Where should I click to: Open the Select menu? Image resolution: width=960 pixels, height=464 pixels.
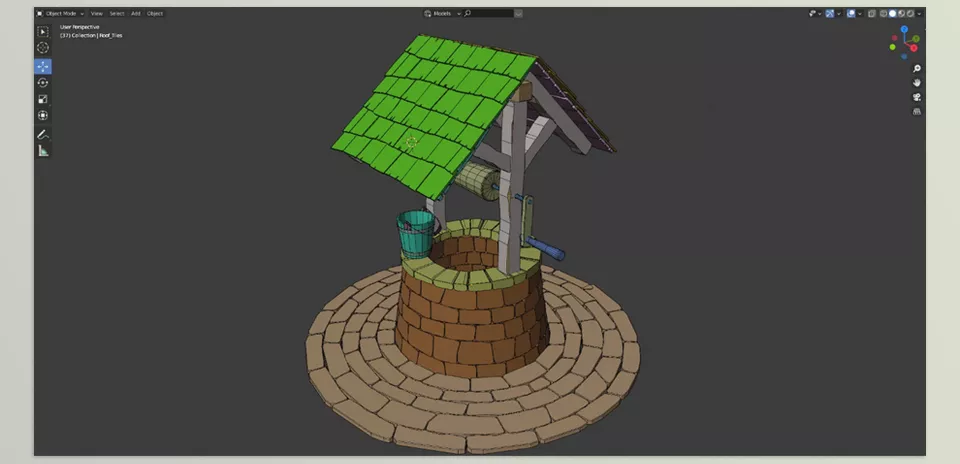(116, 13)
